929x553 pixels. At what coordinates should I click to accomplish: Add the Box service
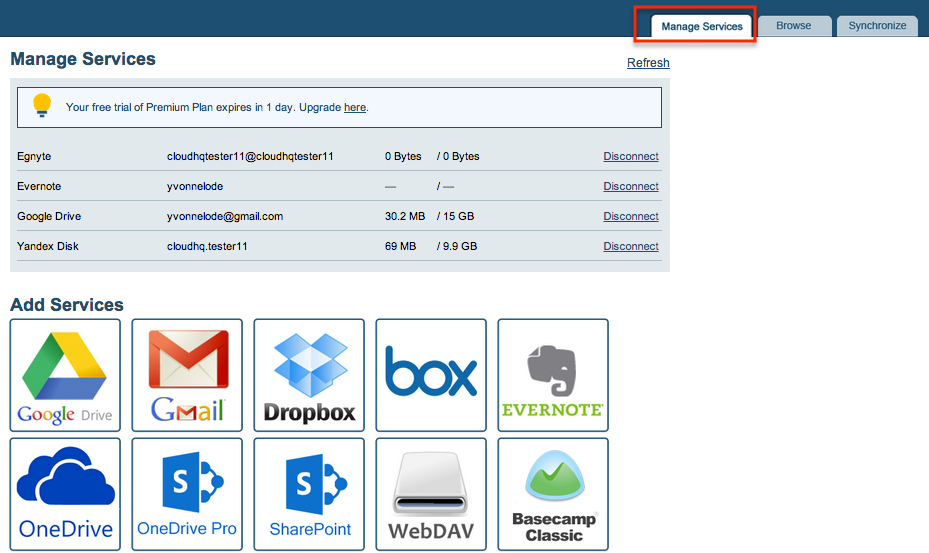coord(431,375)
